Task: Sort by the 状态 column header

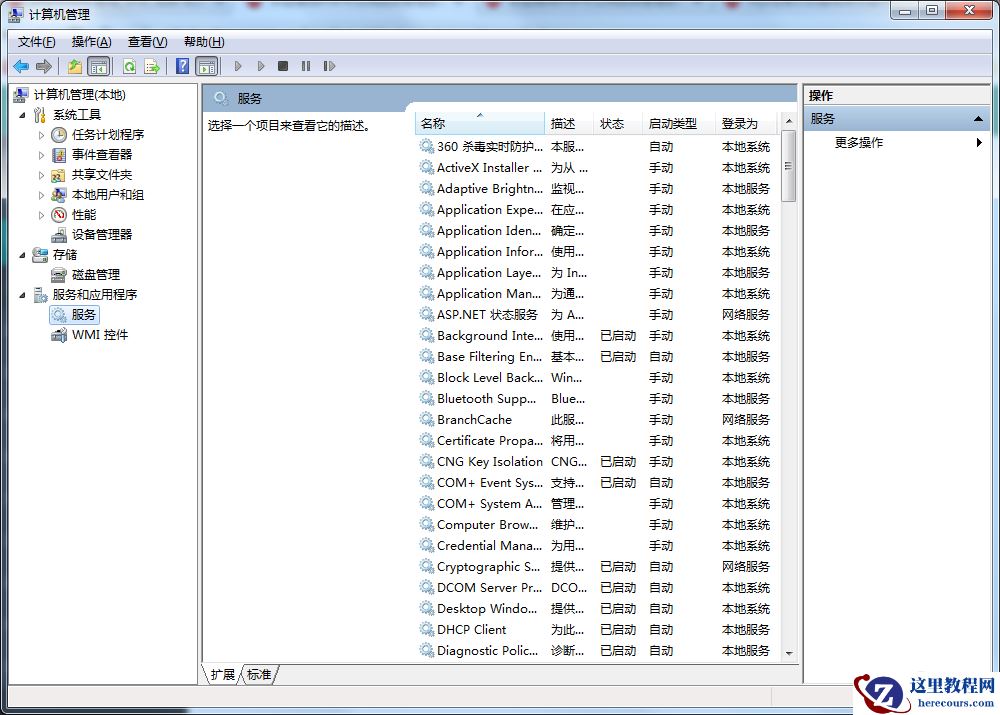Action: tap(619, 124)
